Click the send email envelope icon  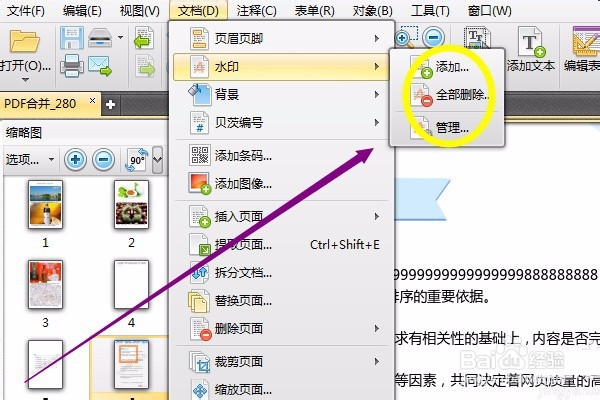99,66
